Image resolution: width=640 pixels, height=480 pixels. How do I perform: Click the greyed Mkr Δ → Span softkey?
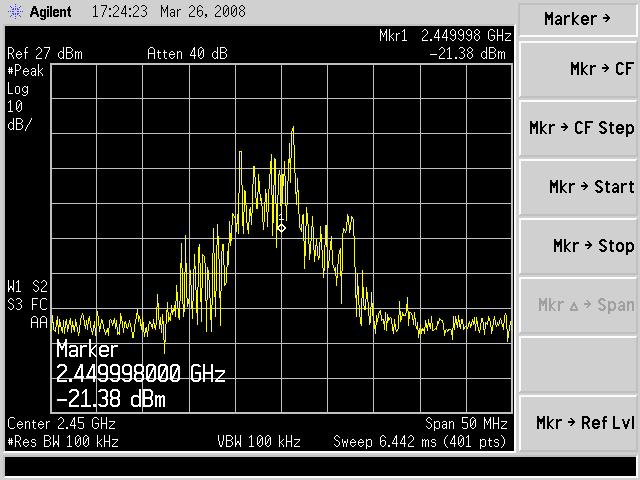coord(579,305)
